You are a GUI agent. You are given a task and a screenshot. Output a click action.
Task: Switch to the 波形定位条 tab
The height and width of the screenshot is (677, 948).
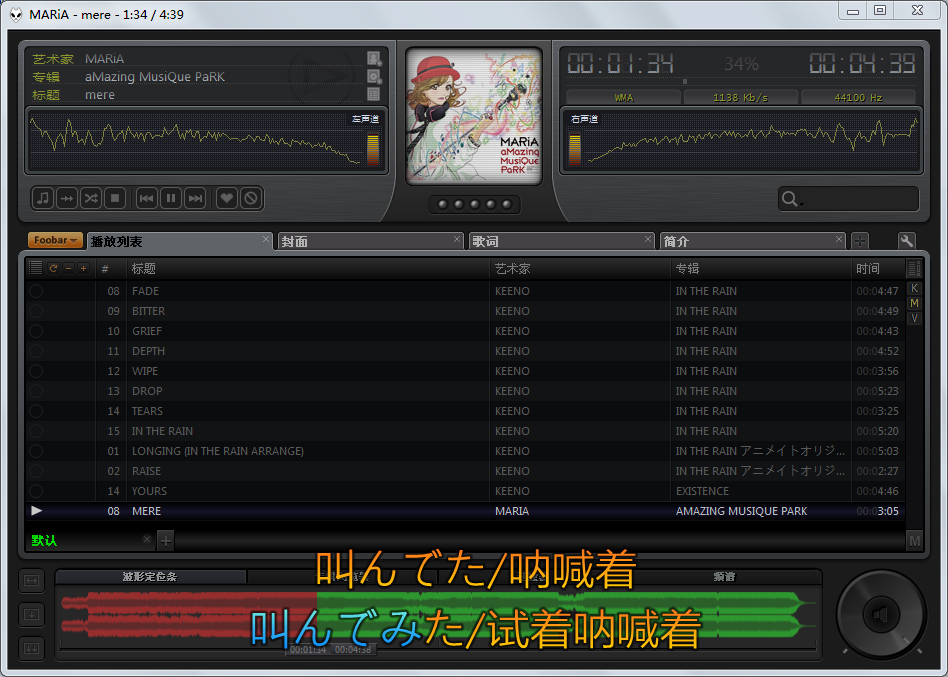click(150, 577)
